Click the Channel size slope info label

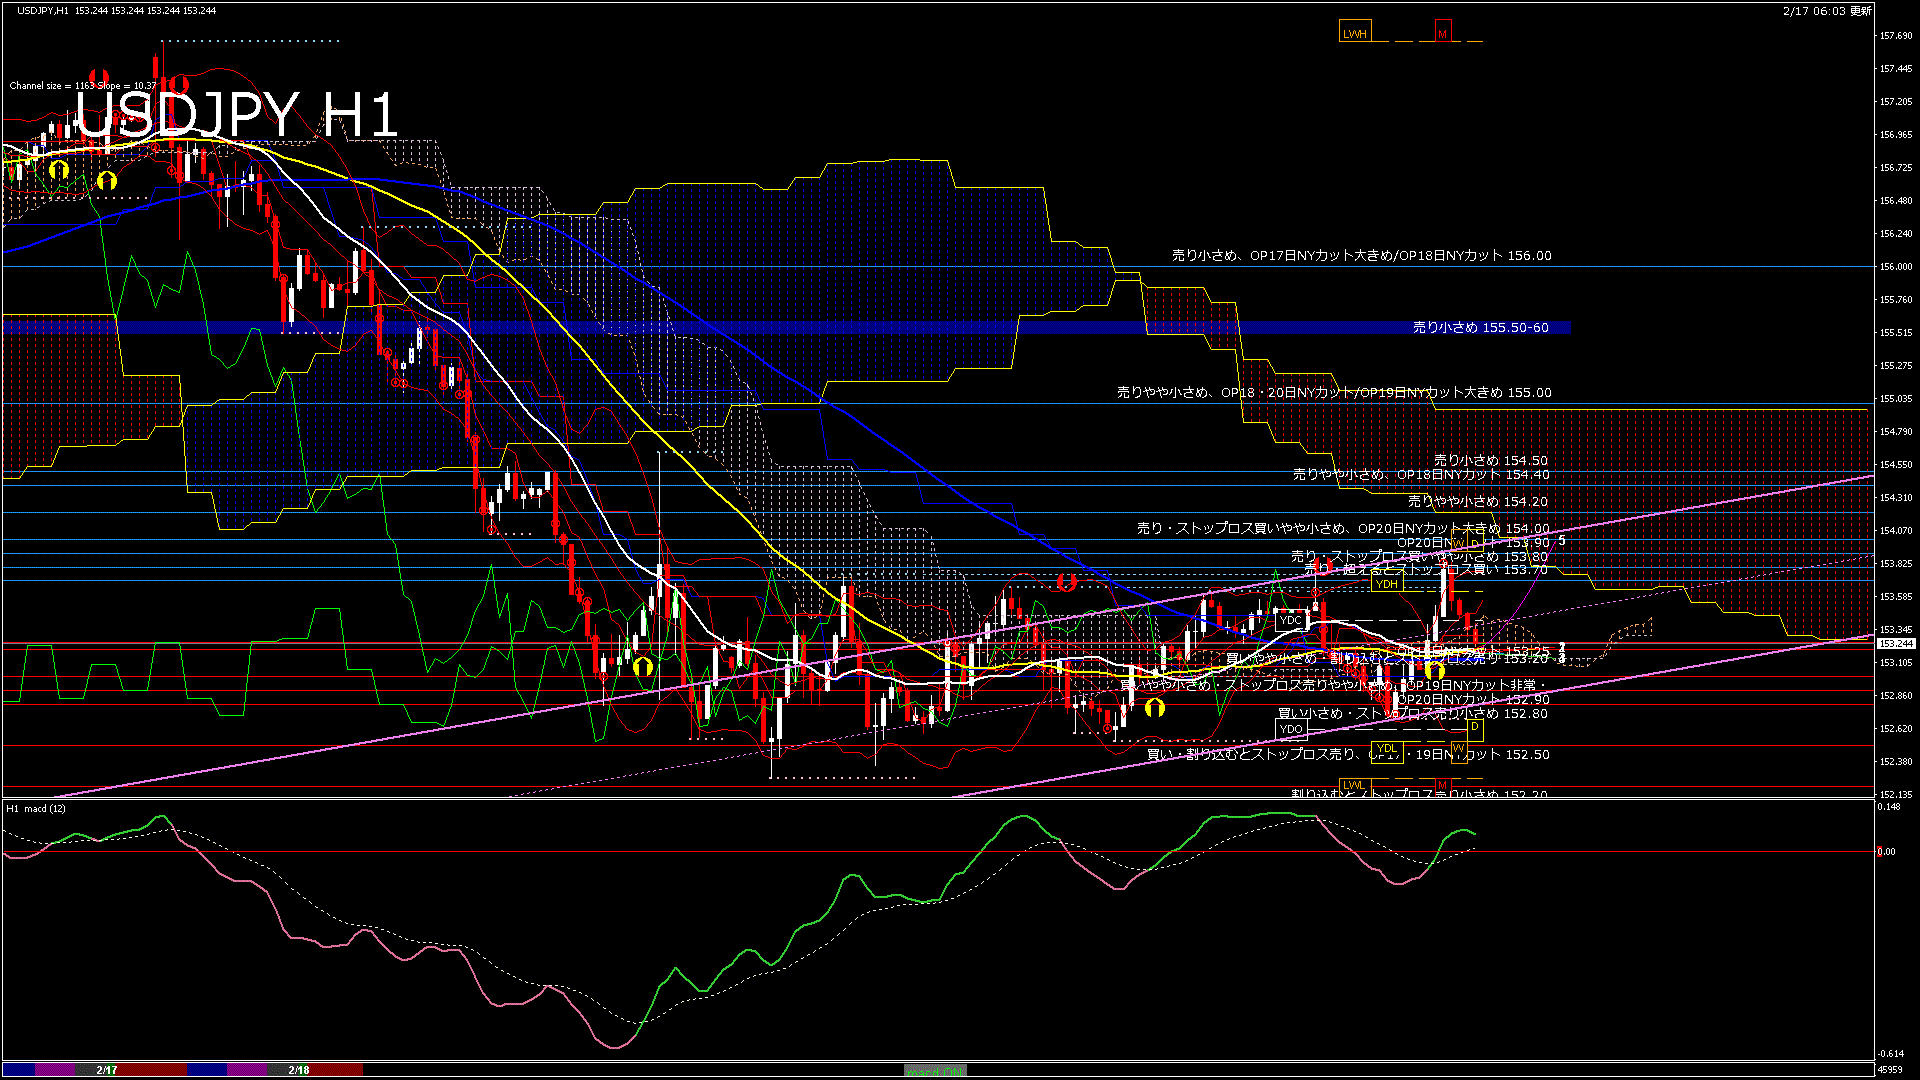point(83,86)
